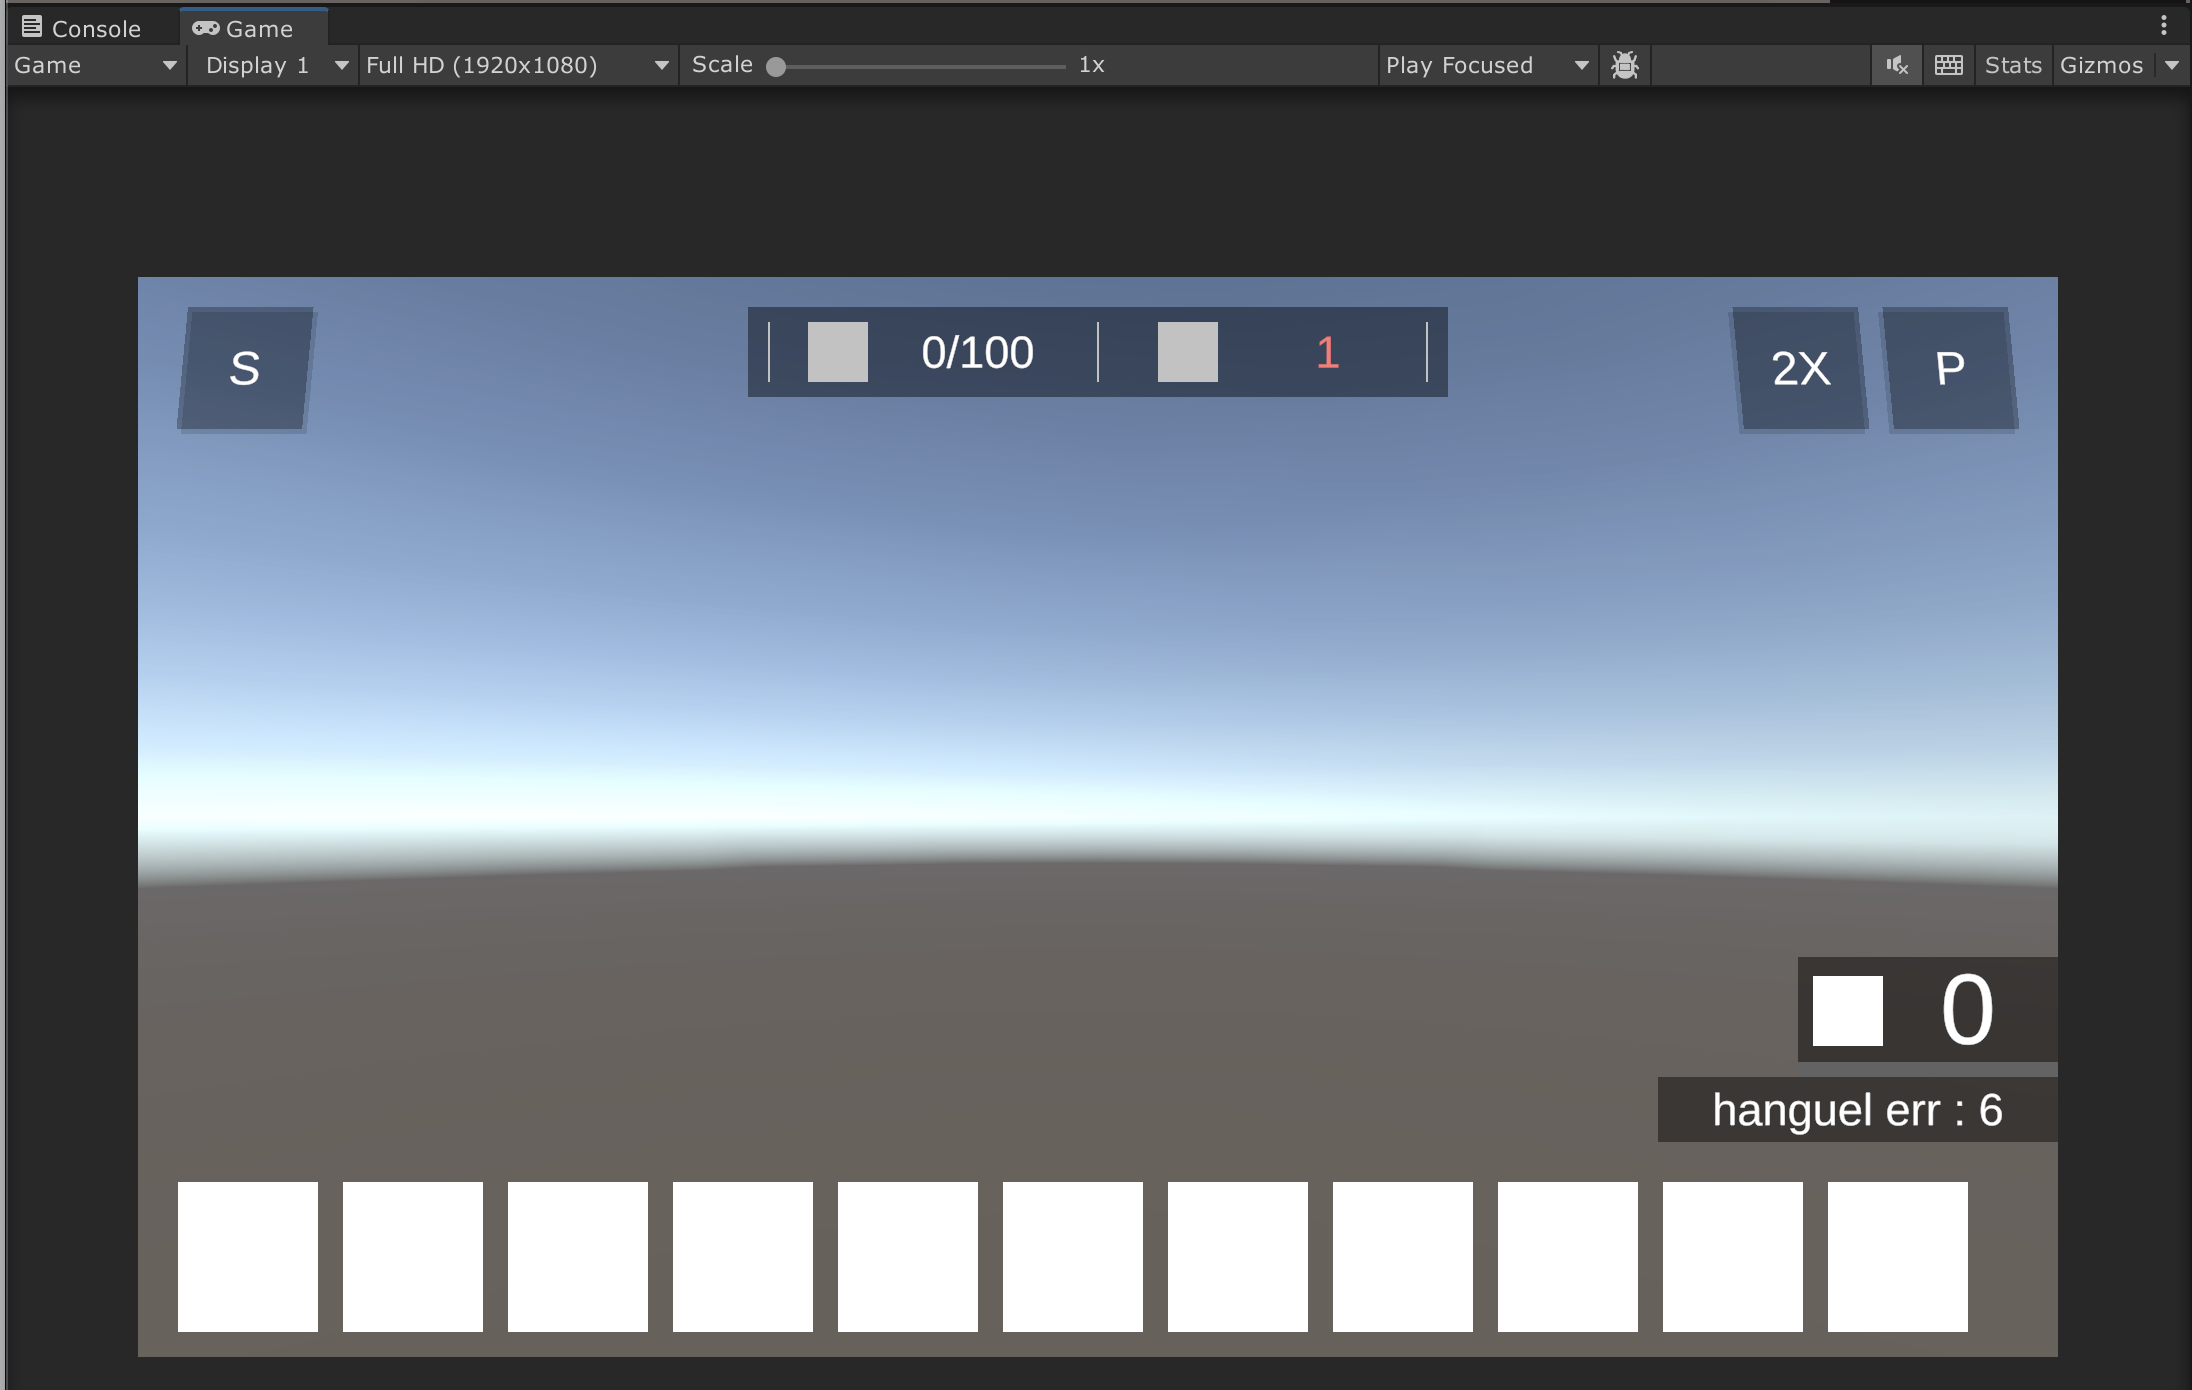The height and width of the screenshot is (1390, 2192).
Task: Click the white square icon beside big 0
Action: [x=1847, y=1011]
